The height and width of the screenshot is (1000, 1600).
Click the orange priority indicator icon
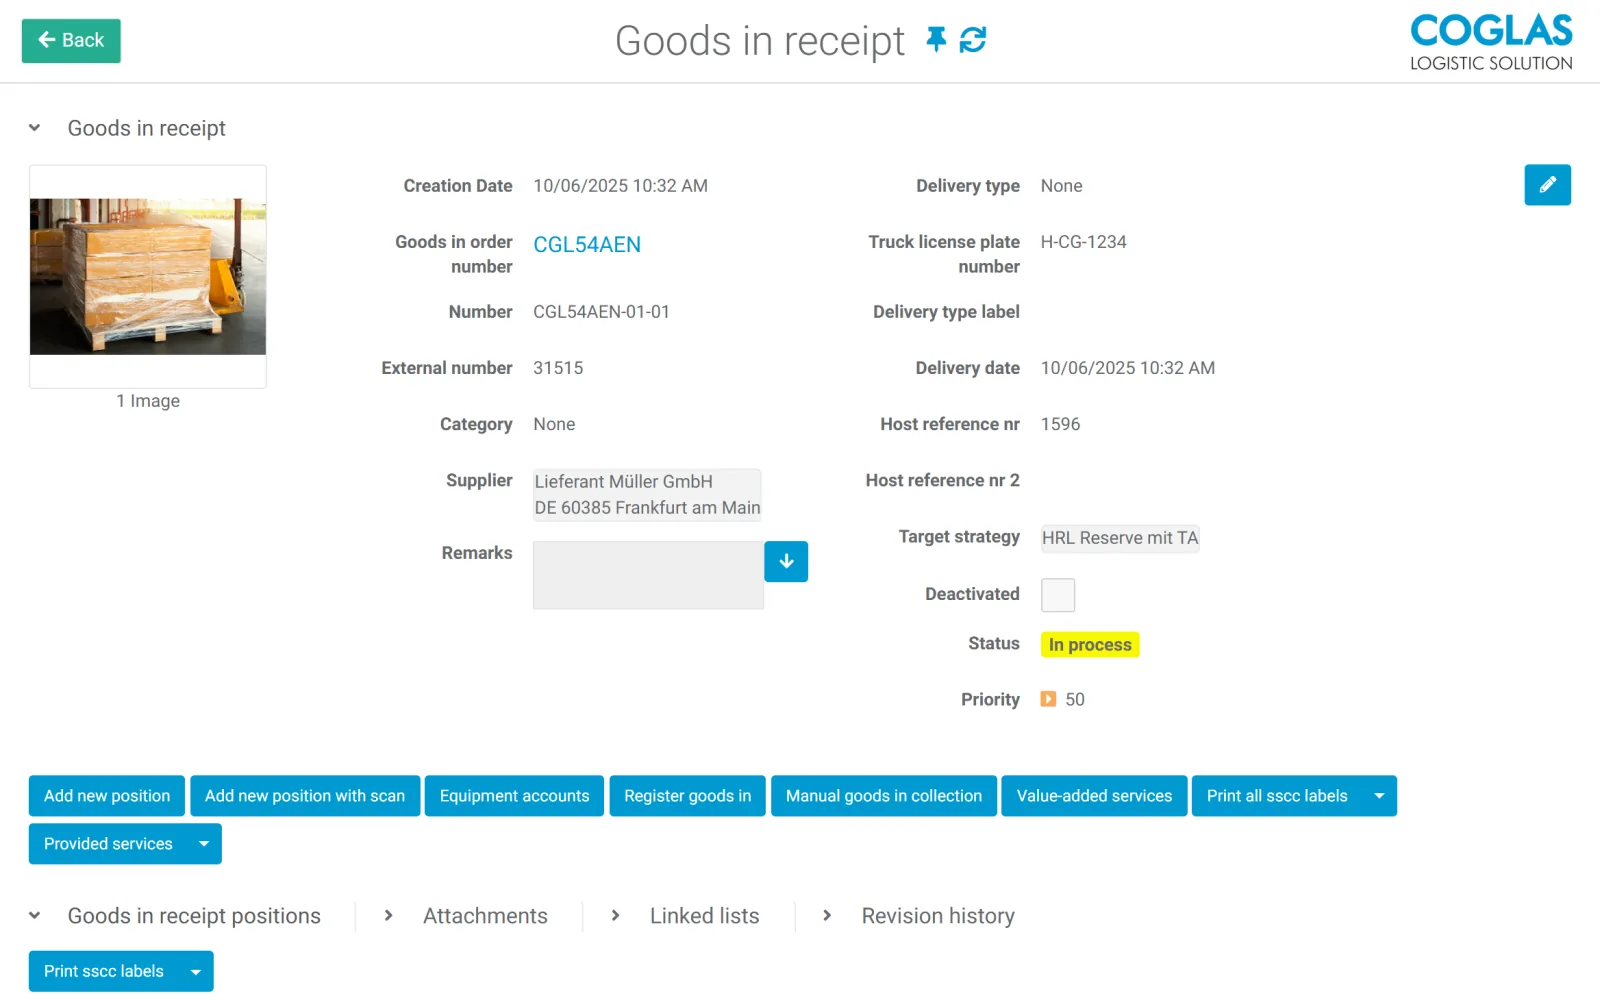click(1048, 699)
